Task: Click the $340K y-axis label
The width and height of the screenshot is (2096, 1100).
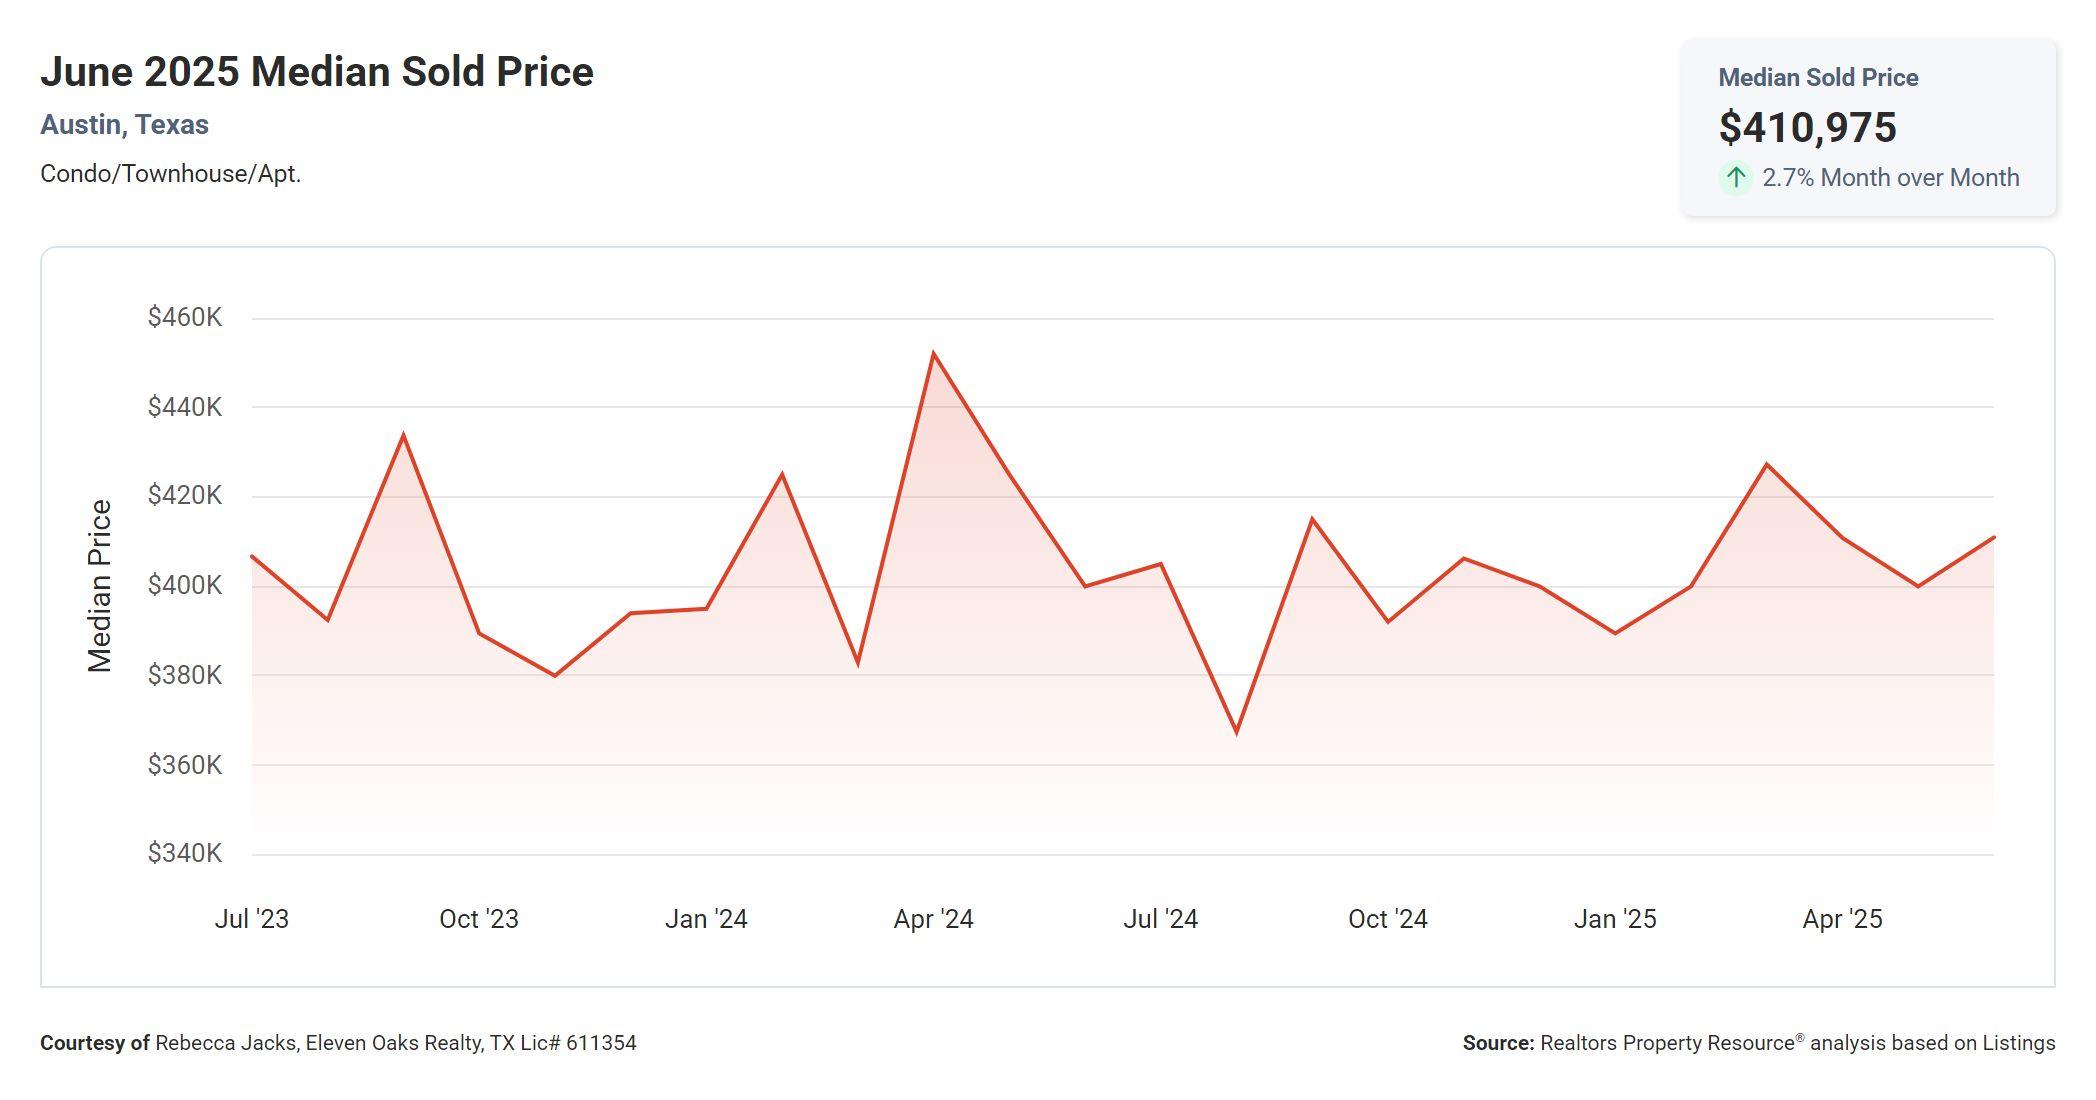Action: pos(185,853)
